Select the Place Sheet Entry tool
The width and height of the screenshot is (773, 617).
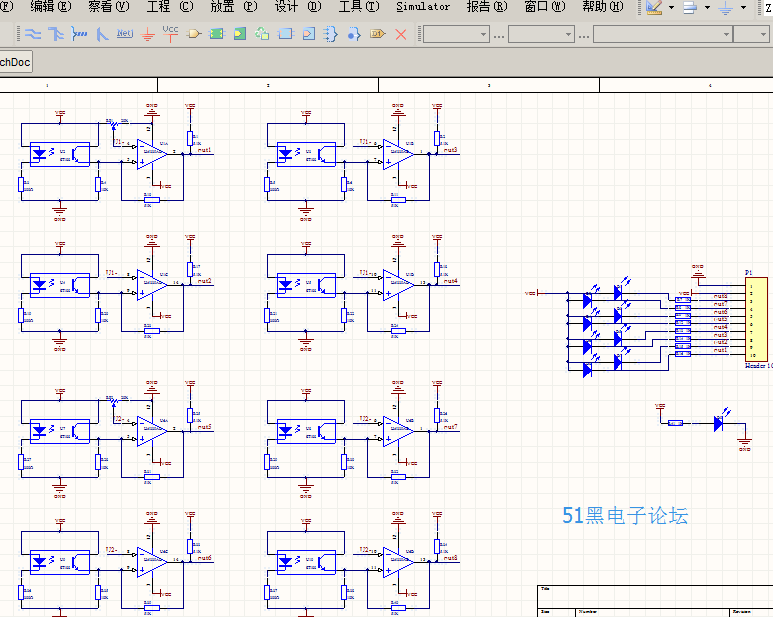click(240, 34)
